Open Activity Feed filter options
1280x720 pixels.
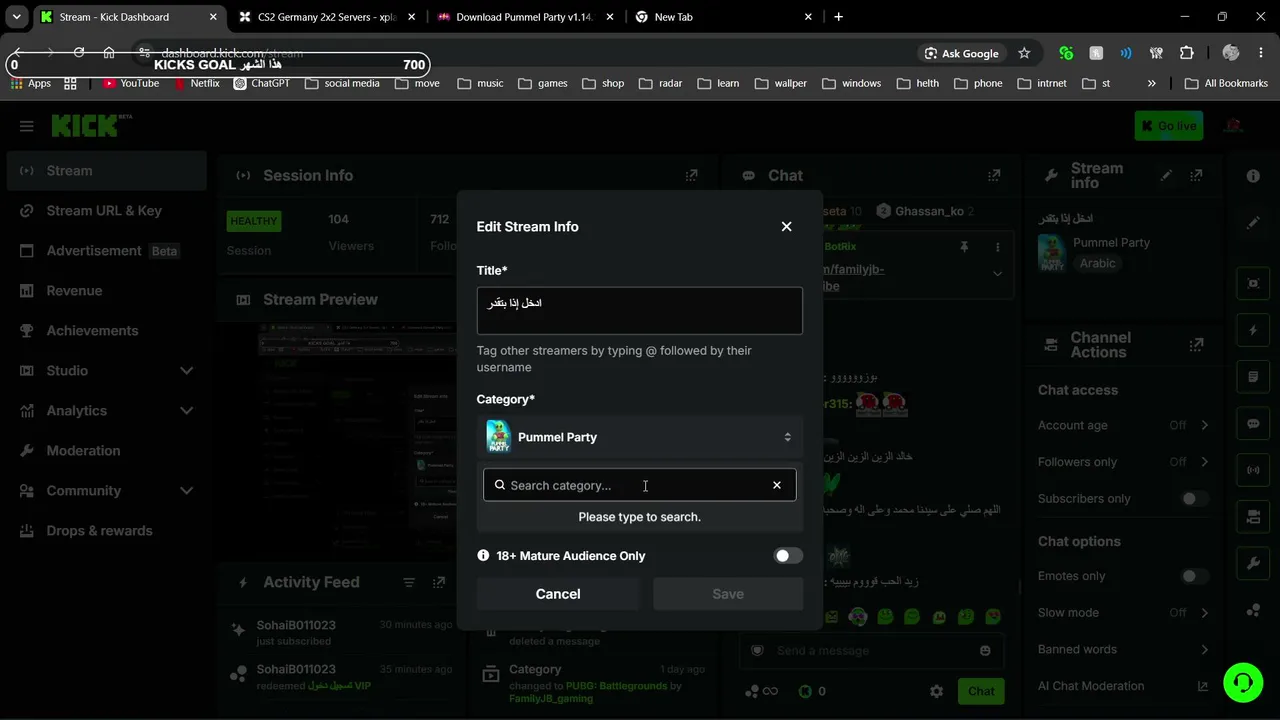[x=409, y=582]
